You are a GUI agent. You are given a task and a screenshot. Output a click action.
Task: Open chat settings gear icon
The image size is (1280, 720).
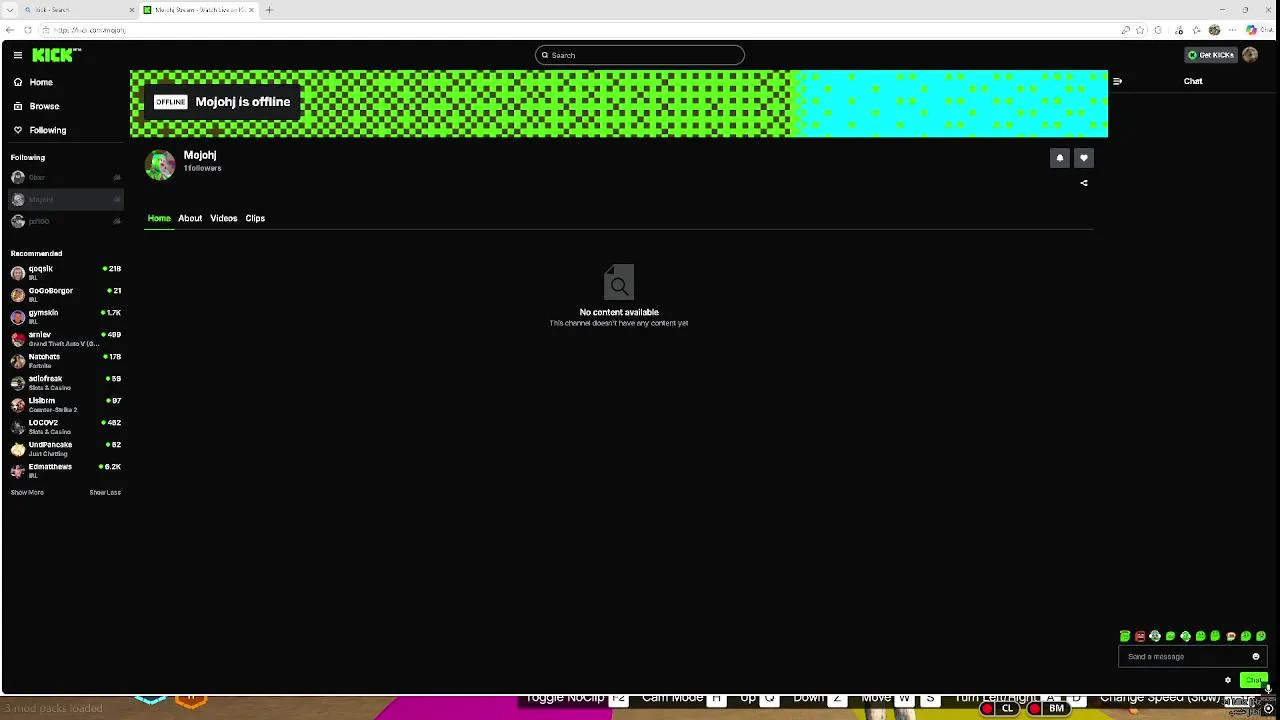click(x=1228, y=680)
